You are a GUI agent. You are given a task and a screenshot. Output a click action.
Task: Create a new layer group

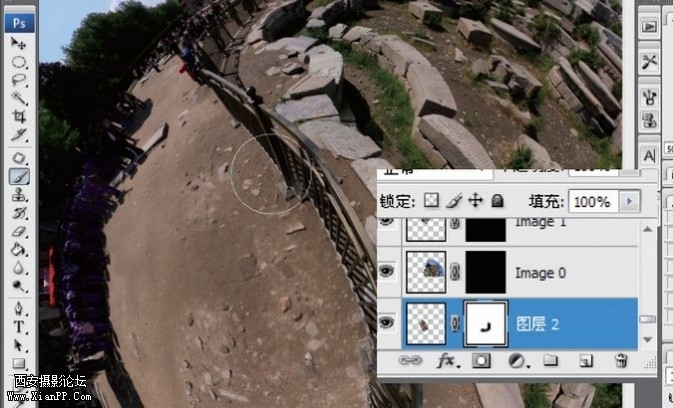[x=551, y=360]
